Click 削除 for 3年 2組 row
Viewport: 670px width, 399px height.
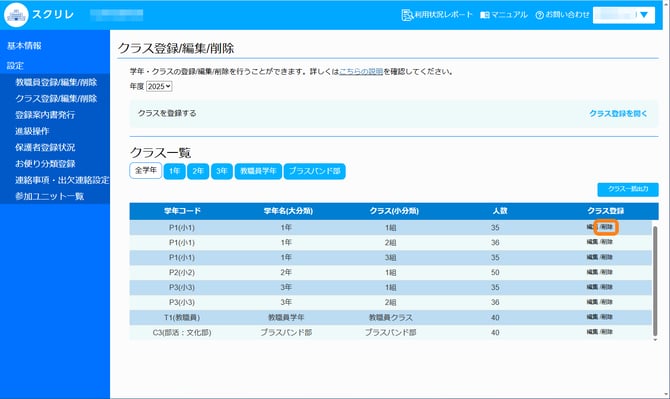click(607, 302)
